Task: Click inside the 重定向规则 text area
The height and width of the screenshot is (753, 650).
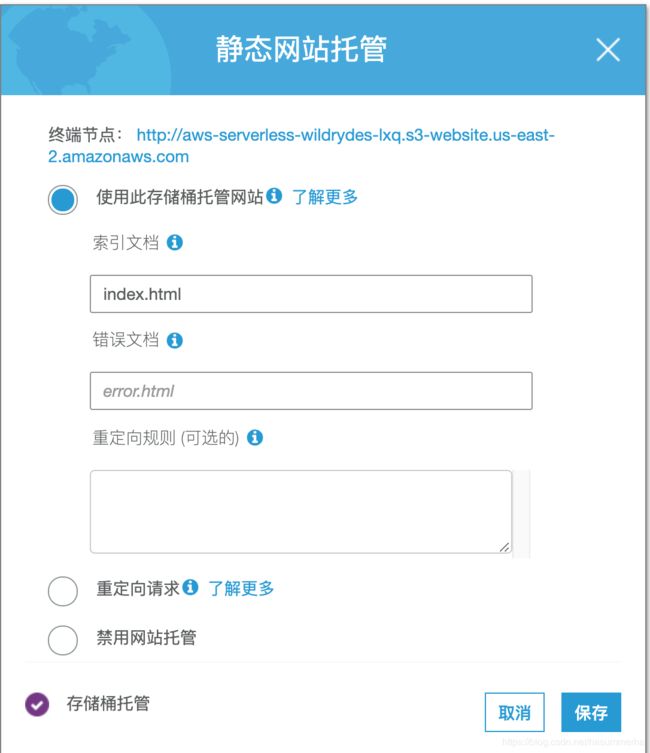Action: coord(300,510)
